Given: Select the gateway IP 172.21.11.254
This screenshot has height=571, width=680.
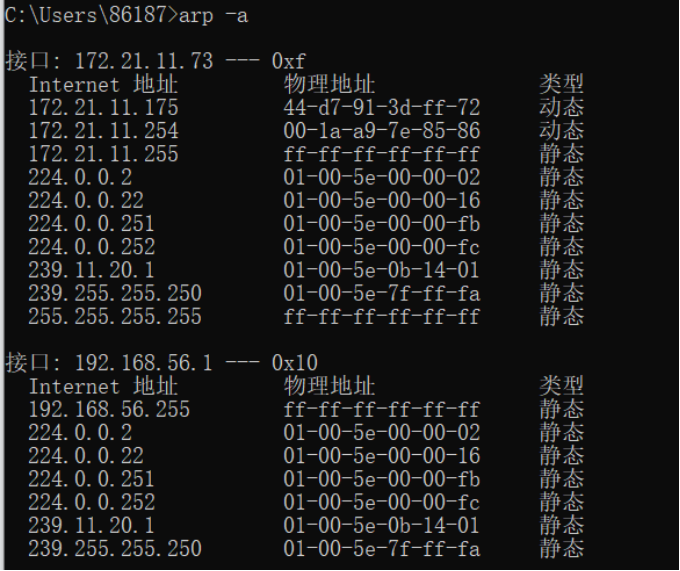Looking at the screenshot, I should tap(103, 131).
